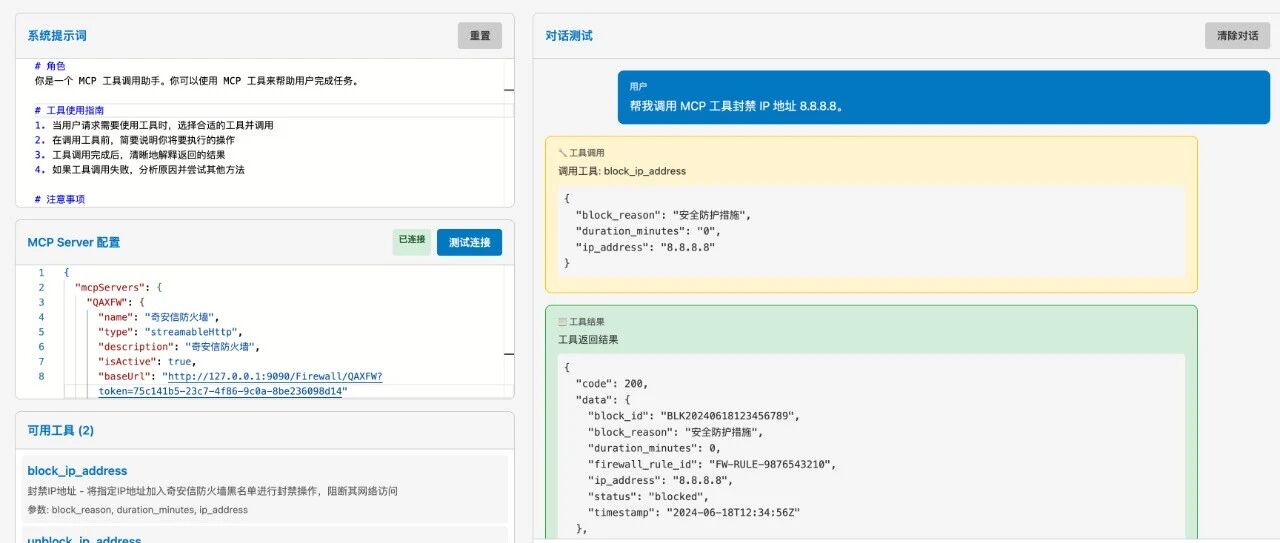The height and width of the screenshot is (543, 1280).
Task: Click the tool call JSON parameters block
Action: tap(870, 231)
